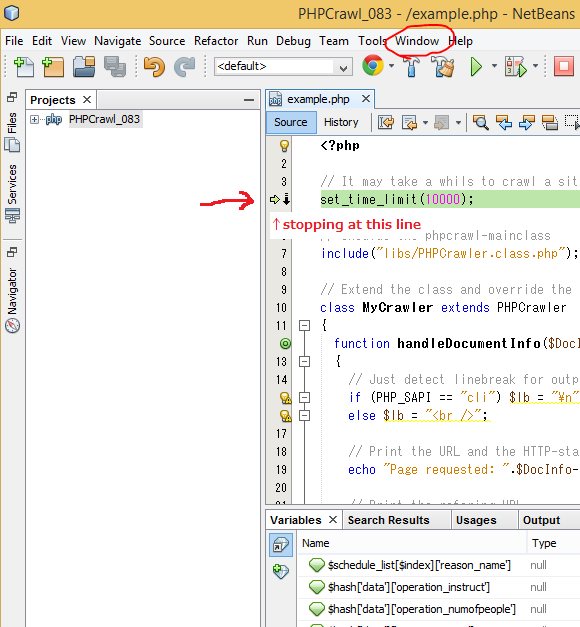This screenshot has width=580, height=627.
Task: Collapse the class fold on line 11
Action: click(304, 325)
